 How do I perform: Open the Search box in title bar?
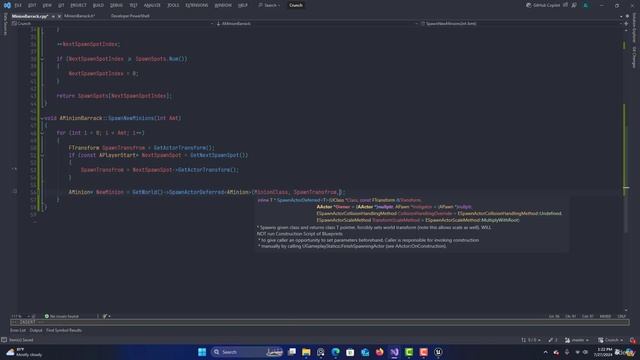(x=269, y=5)
